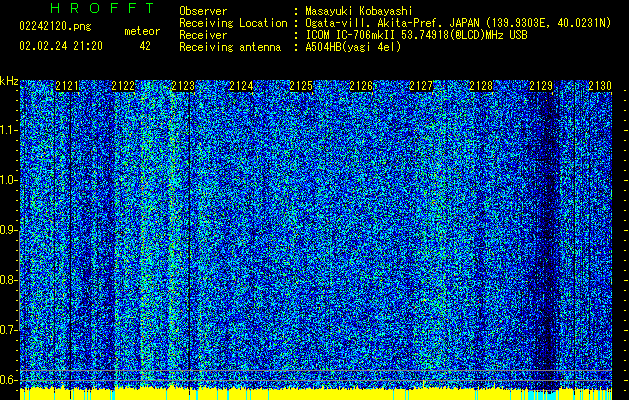Click the 2127 time marker
This screenshot has width=629, height=400.
pyautogui.click(x=421, y=86)
